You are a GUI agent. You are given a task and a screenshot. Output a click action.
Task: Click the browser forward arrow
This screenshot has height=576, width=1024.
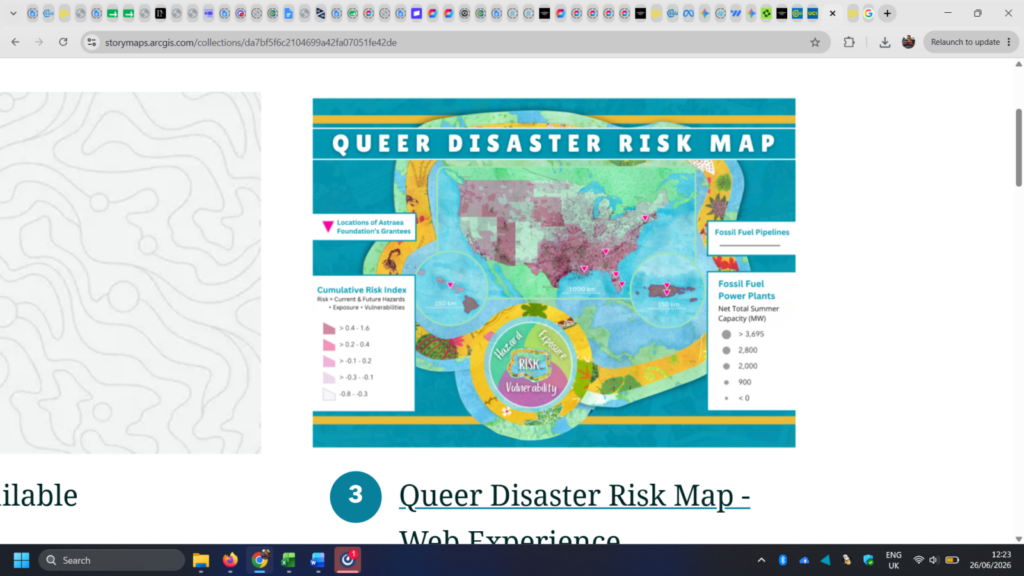click(x=39, y=42)
